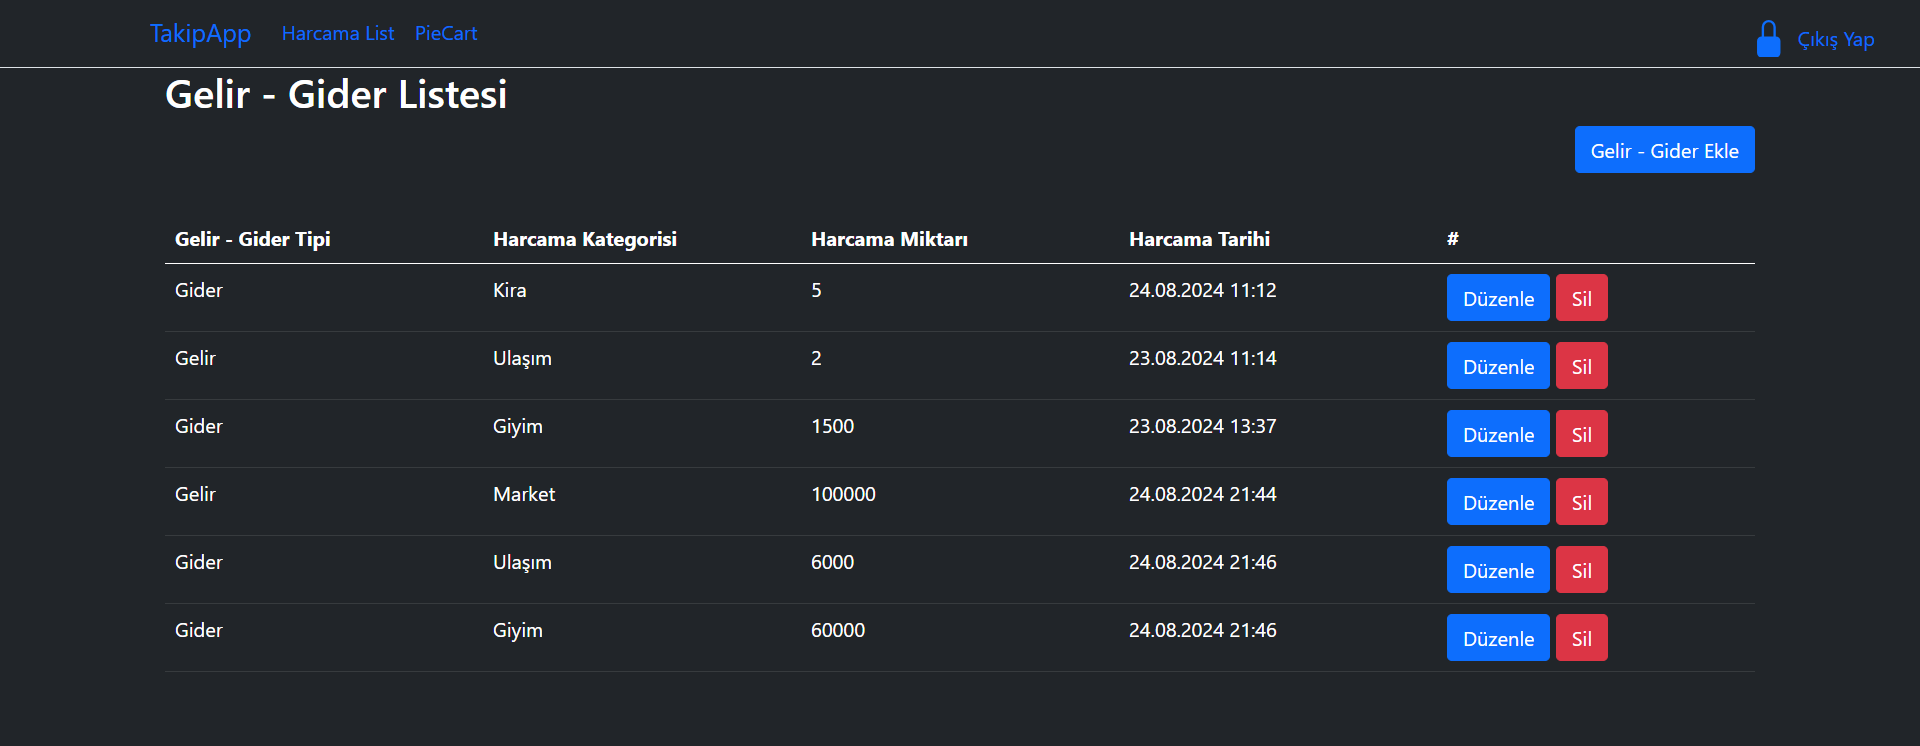The image size is (1920, 746).
Task: Go to Harcama List menu item
Action: tap(338, 34)
